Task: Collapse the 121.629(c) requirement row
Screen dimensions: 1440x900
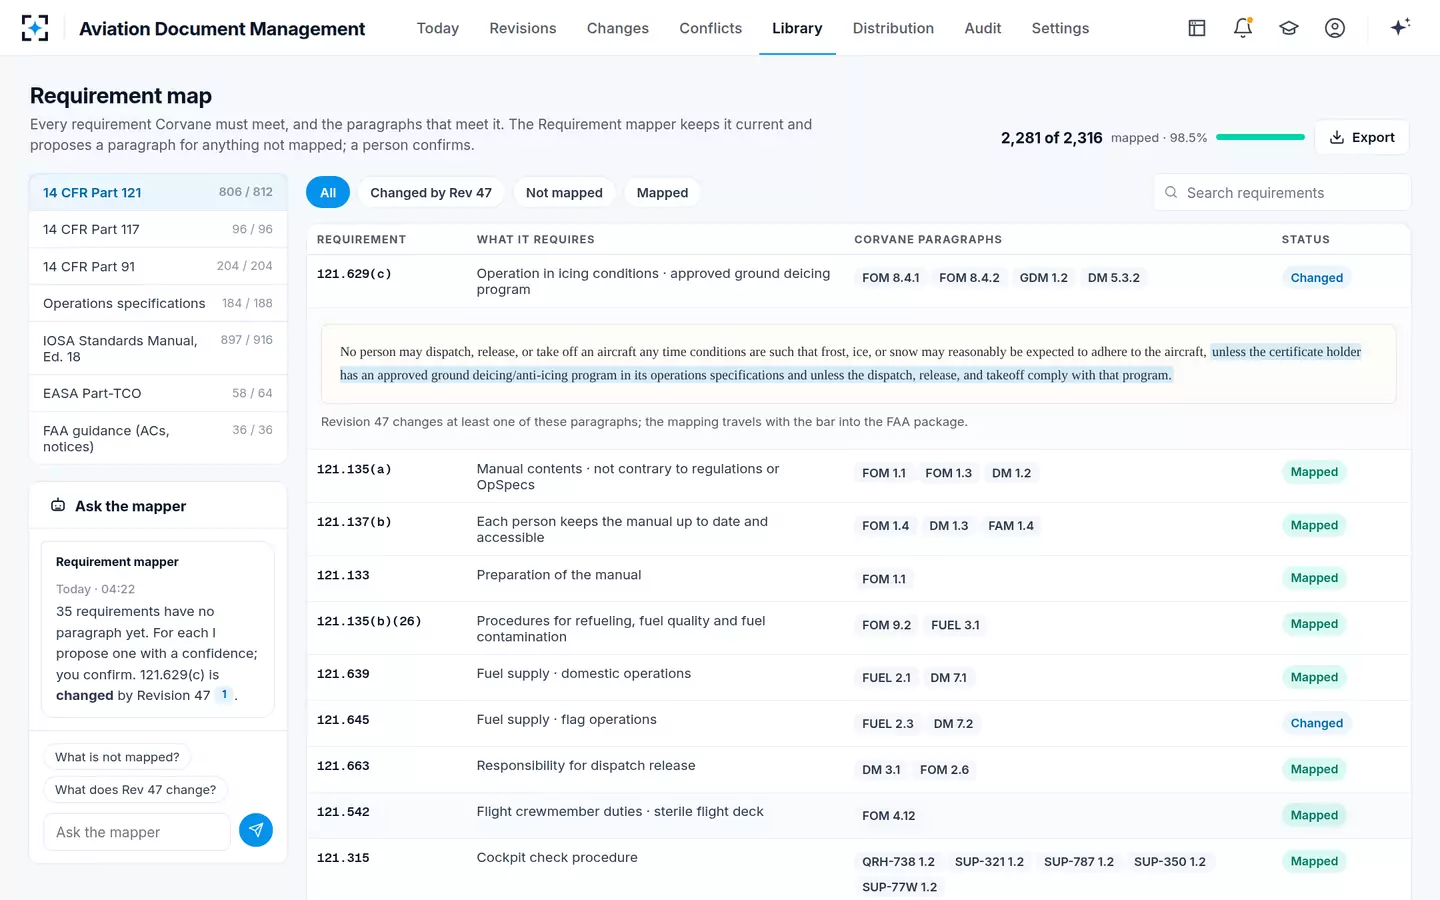Action: pyautogui.click(x=858, y=281)
